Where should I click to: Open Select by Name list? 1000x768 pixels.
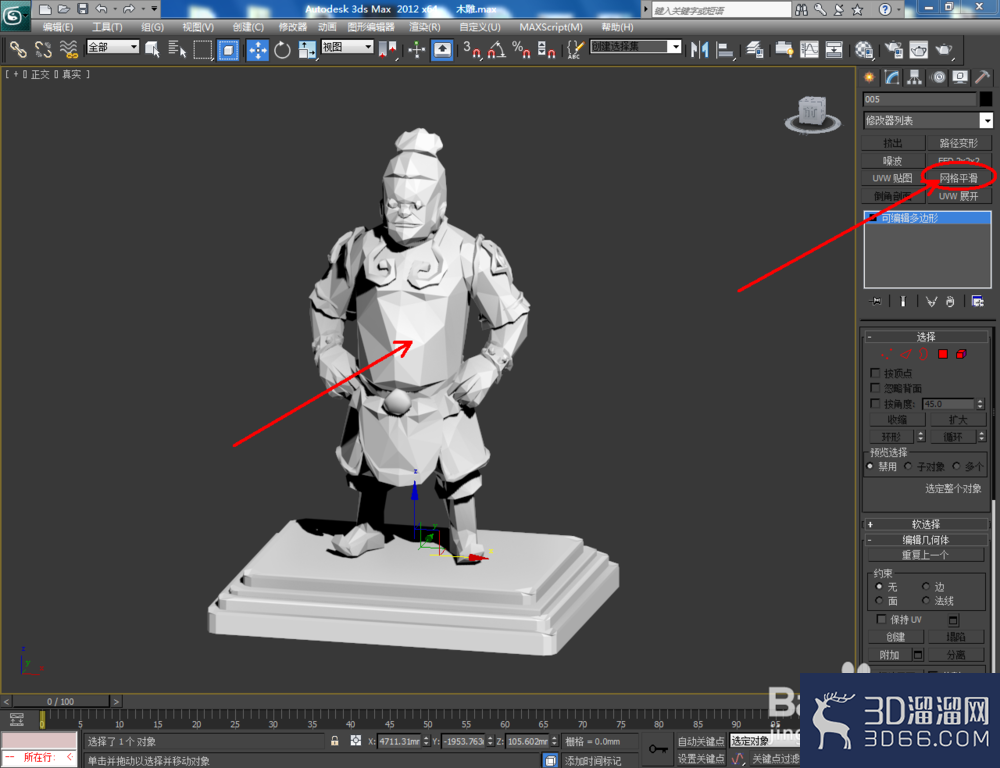[x=177, y=49]
